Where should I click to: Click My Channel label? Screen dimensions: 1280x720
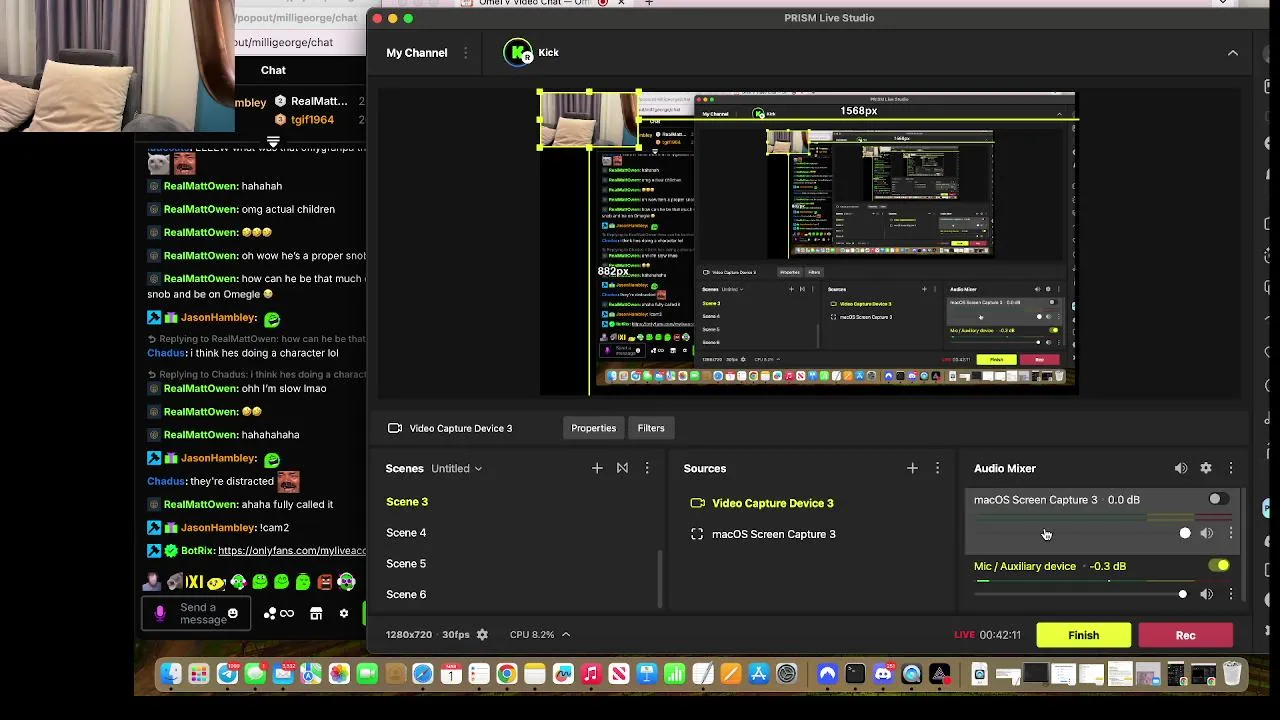(x=417, y=53)
